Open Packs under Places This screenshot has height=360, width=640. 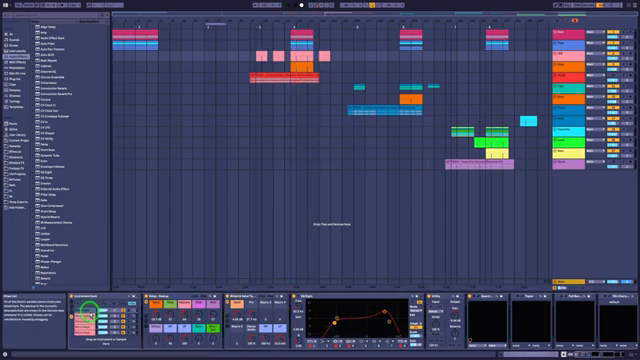click(13, 123)
